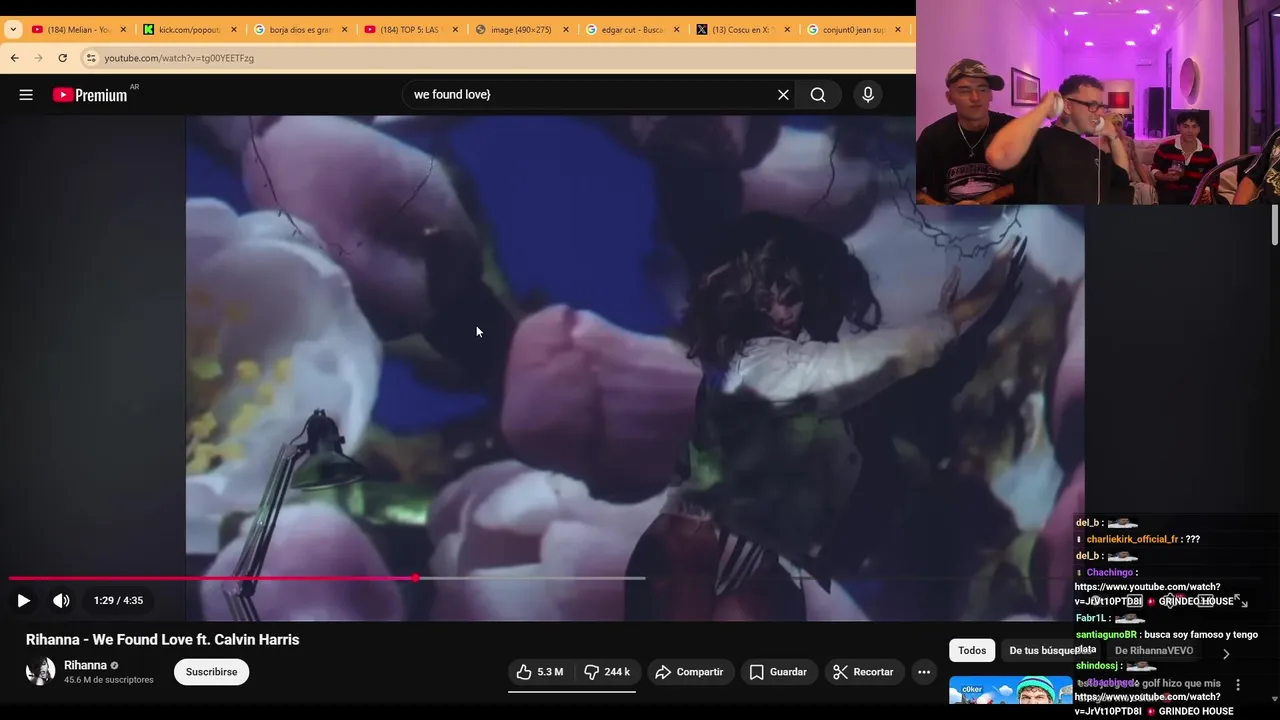Image resolution: width=1280 pixels, height=720 pixels.
Task: Click the address bar URL
Action: (179, 58)
